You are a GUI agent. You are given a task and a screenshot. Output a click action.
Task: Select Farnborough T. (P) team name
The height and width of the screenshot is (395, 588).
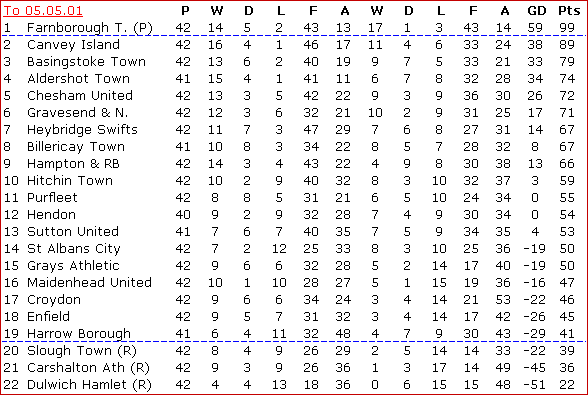pyautogui.click(x=90, y=28)
